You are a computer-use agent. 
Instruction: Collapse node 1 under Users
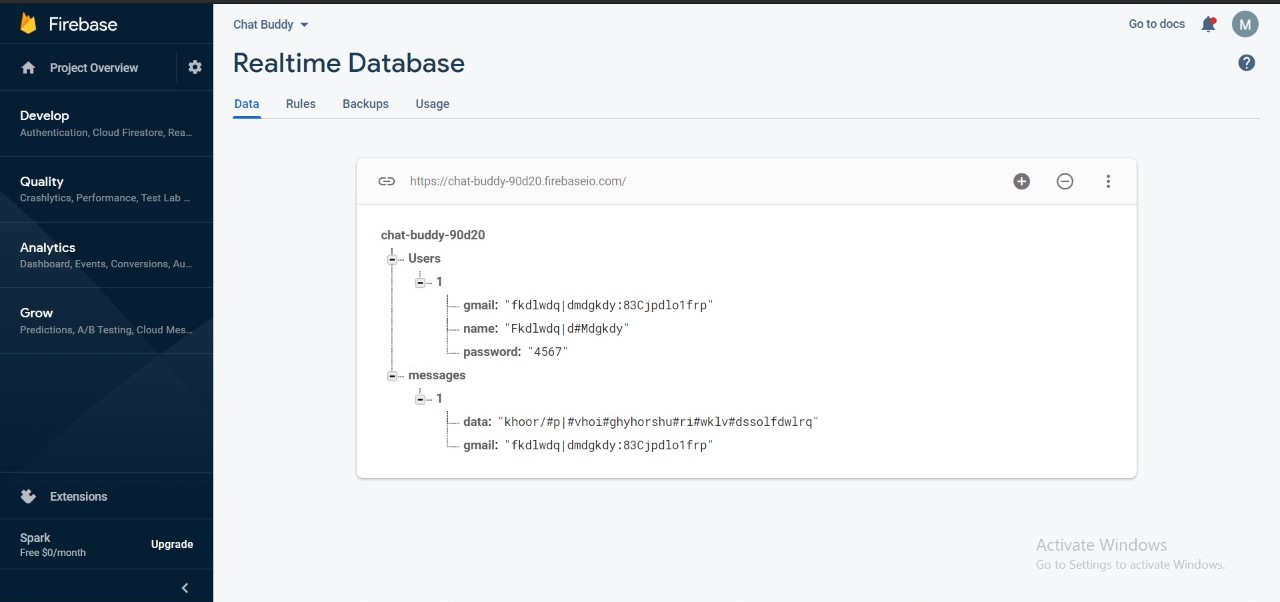pyautogui.click(x=420, y=282)
